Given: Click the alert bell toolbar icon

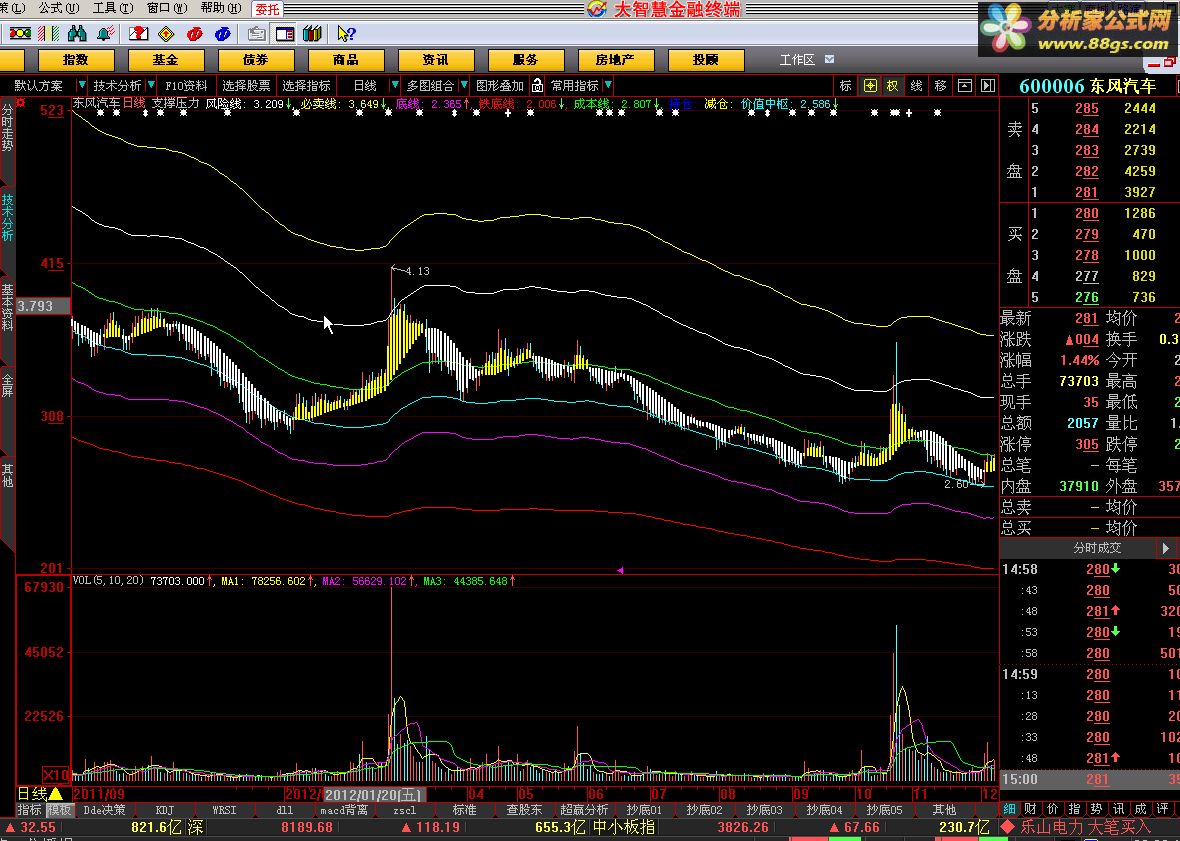Looking at the screenshot, I should point(106,34).
